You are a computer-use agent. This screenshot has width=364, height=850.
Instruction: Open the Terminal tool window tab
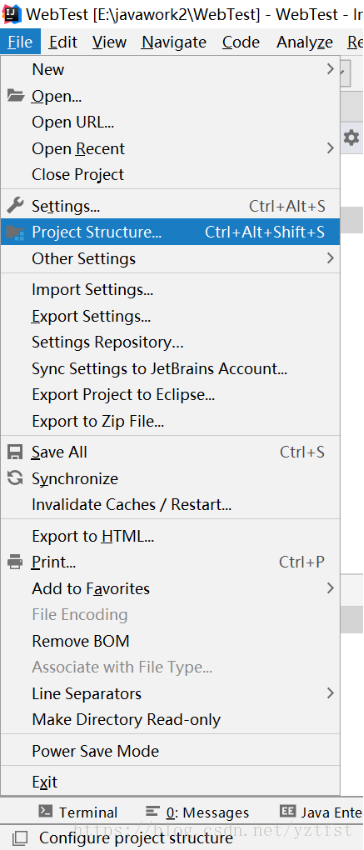point(79,812)
